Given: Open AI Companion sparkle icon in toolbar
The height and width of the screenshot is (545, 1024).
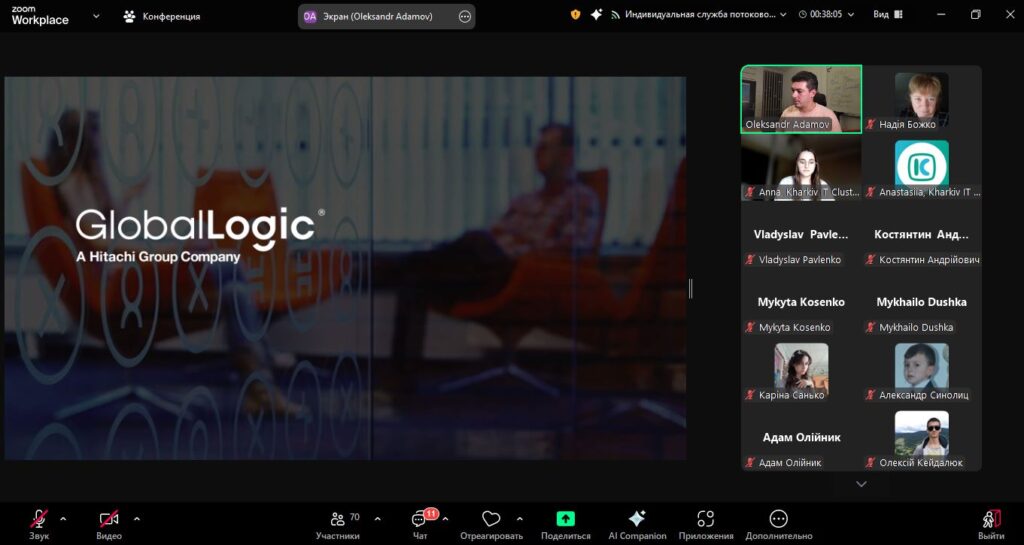Looking at the screenshot, I should coord(637,525).
